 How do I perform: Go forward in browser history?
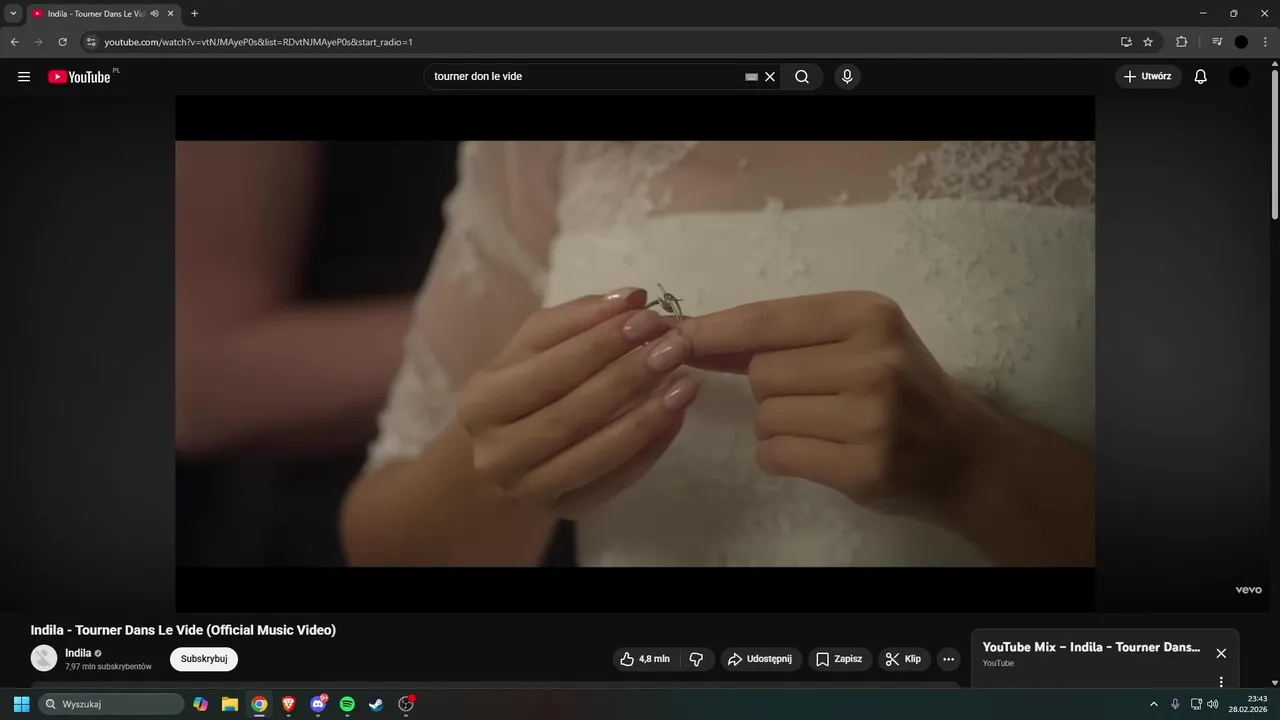(x=39, y=42)
